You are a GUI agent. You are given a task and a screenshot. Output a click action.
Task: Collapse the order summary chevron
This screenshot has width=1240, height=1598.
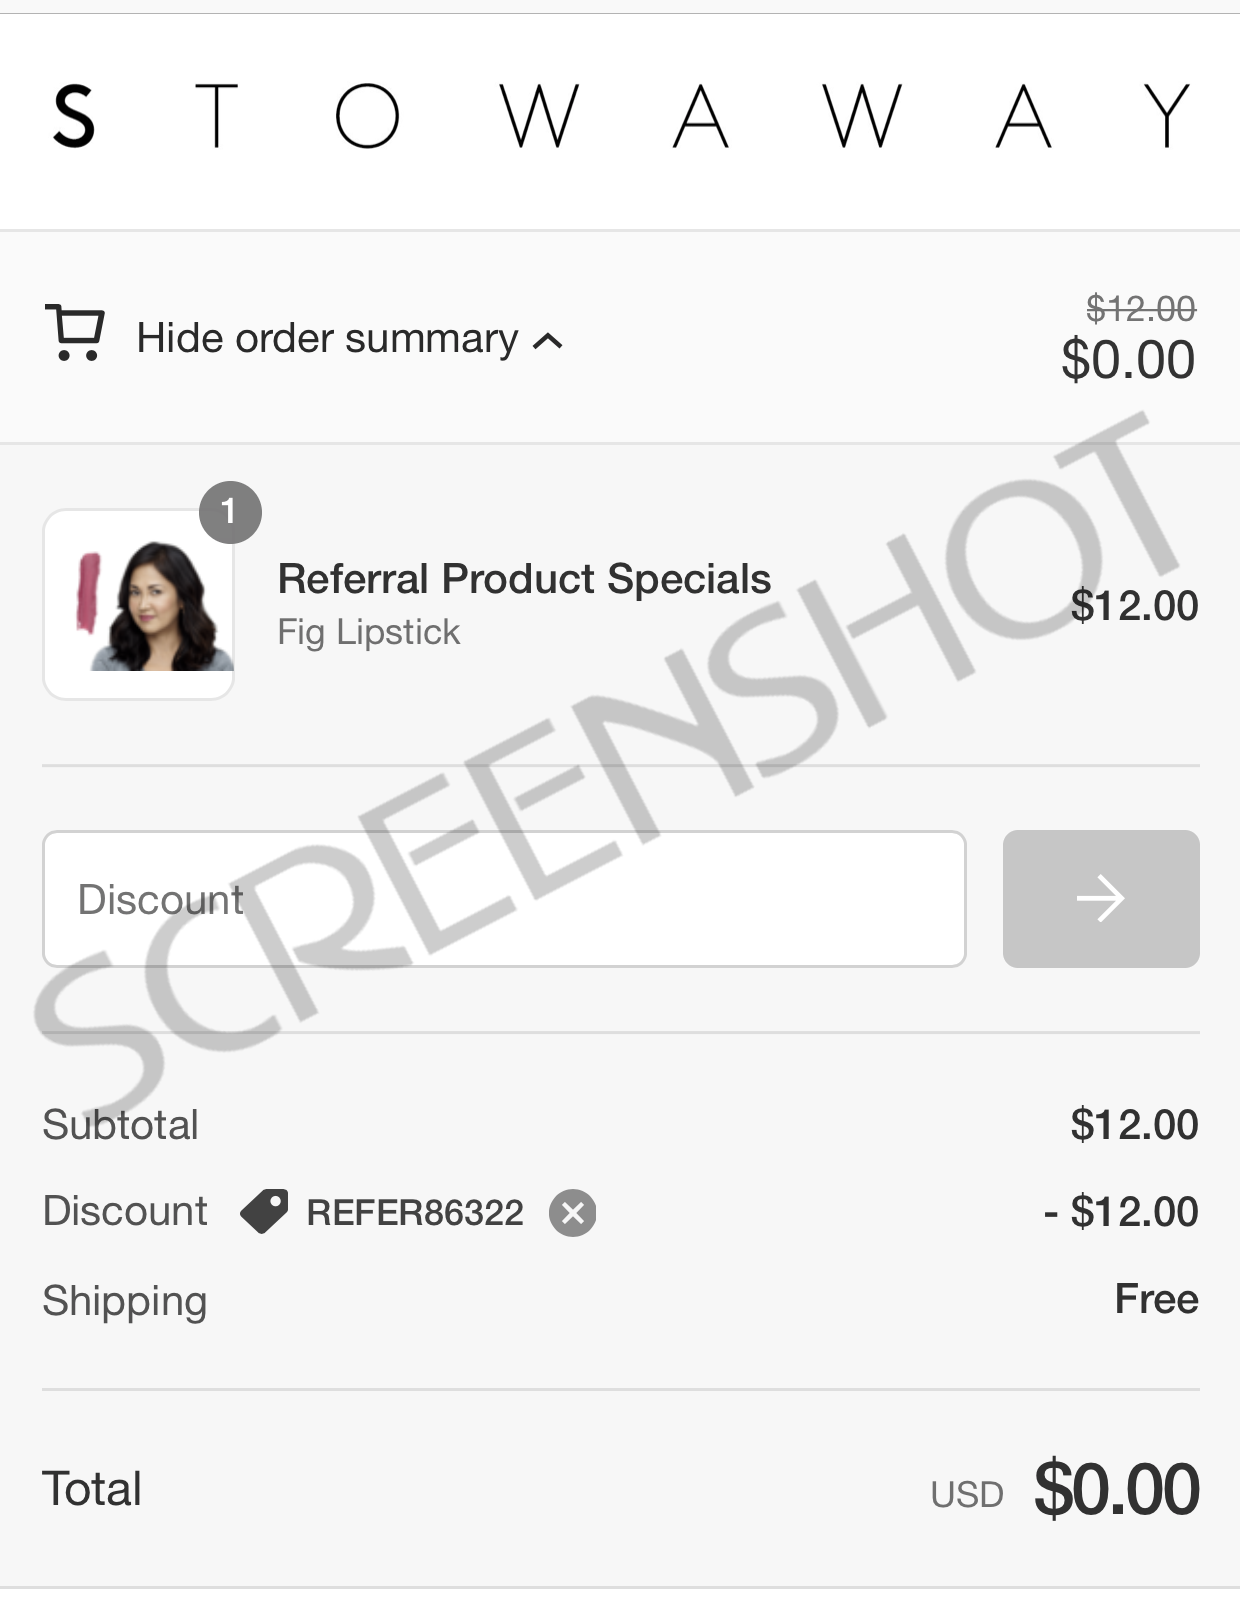[x=548, y=341]
